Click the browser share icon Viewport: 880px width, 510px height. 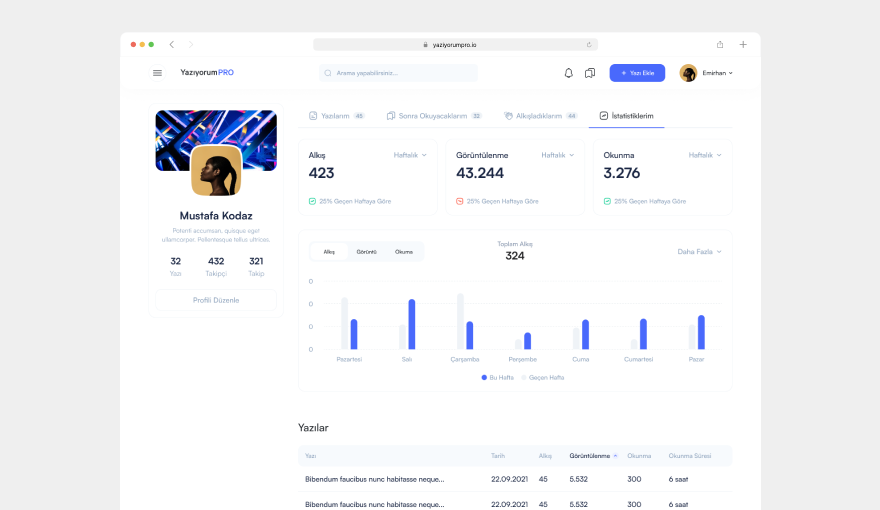pos(720,44)
